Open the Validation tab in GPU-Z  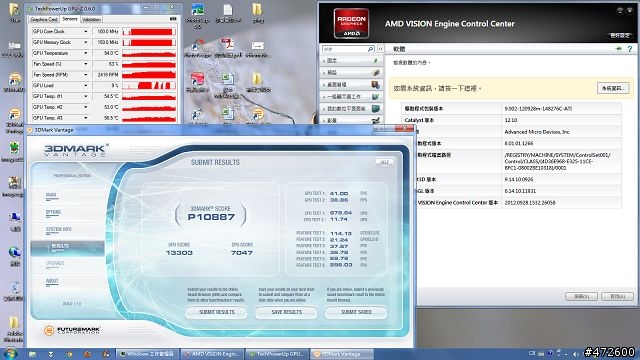[x=91, y=19]
